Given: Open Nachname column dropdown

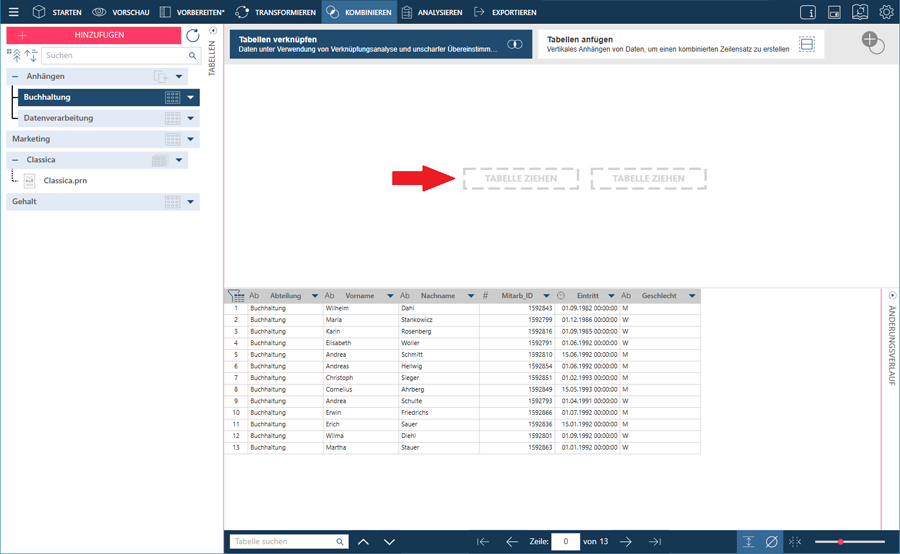Looking at the screenshot, I should [471, 296].
